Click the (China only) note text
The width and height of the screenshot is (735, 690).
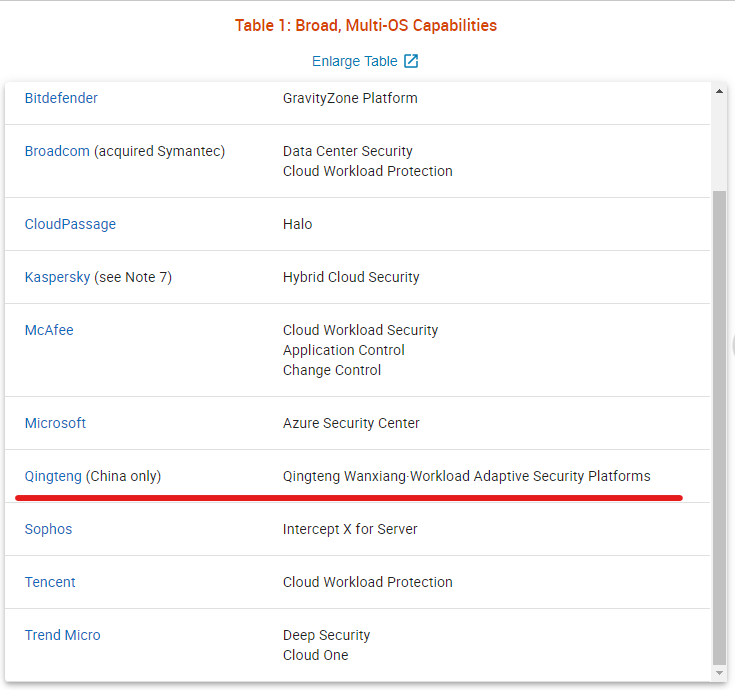[123, 476]
